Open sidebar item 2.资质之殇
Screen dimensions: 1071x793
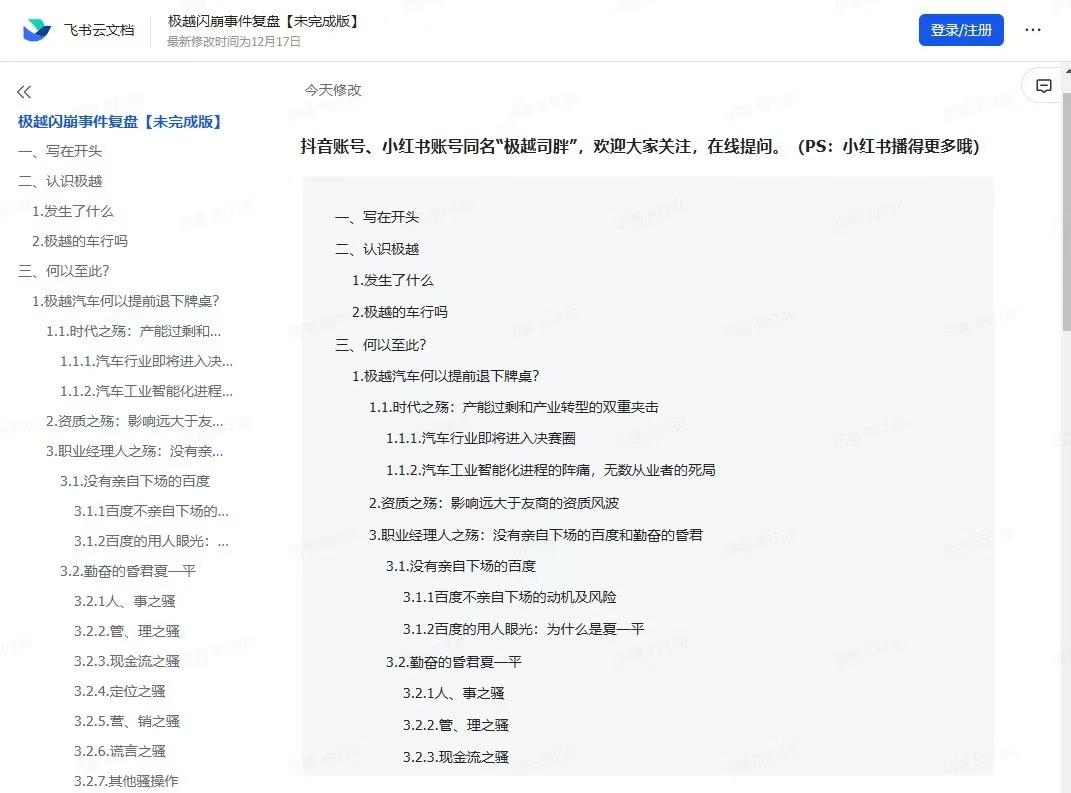pyautogui.click(x=135, y=421)
